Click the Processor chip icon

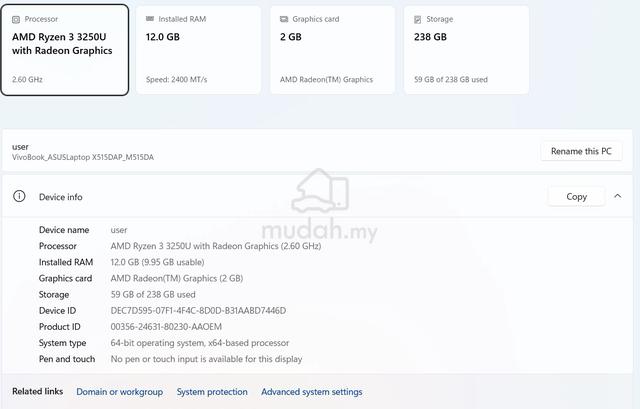(16, 19)
